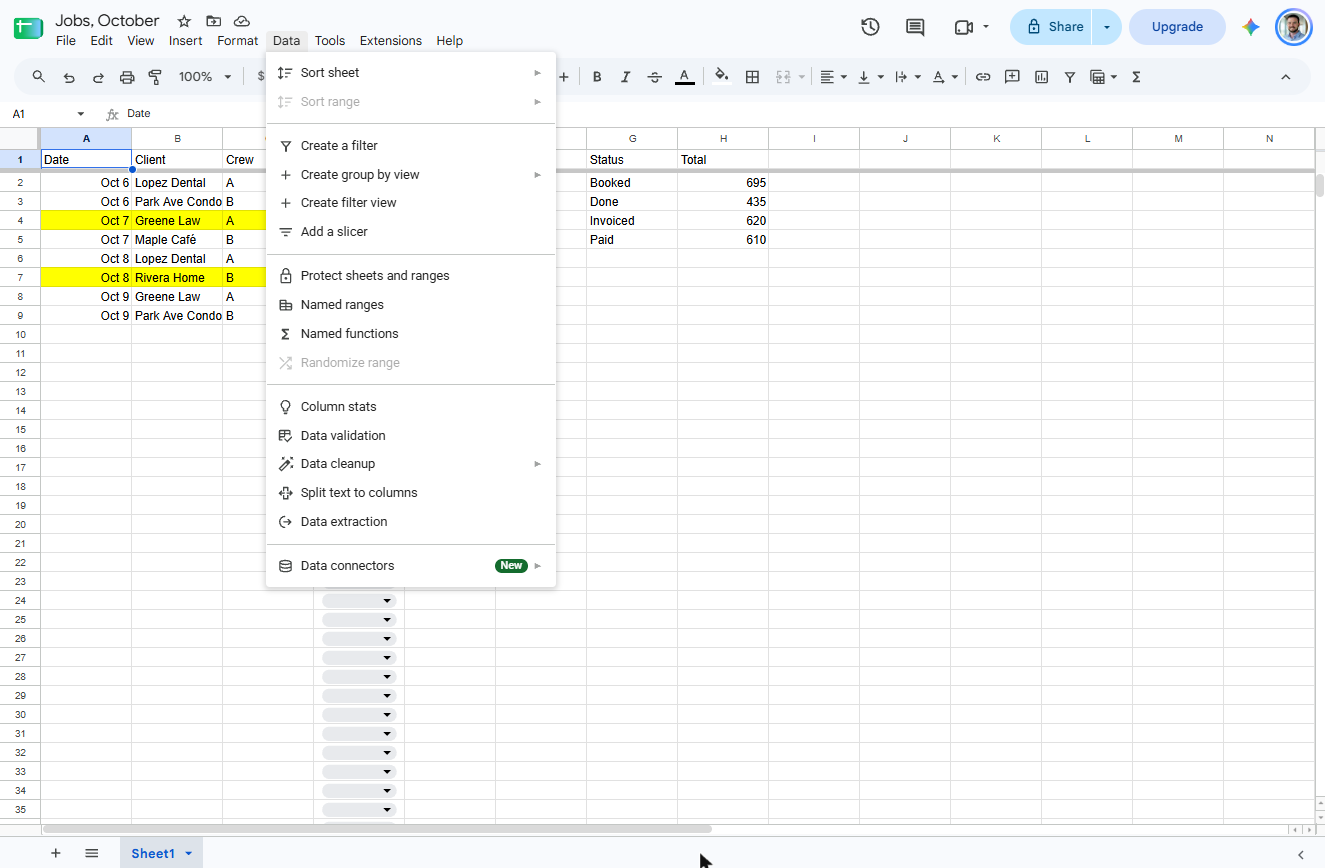Open the all sheets list button
The height and width of the screenshot is (868, 1325).
92,853
